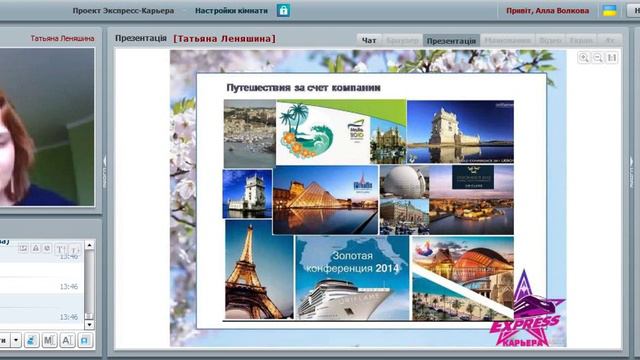
Task: Click the Louvre pyramid photo on slide
Action: tap(325, 200)
